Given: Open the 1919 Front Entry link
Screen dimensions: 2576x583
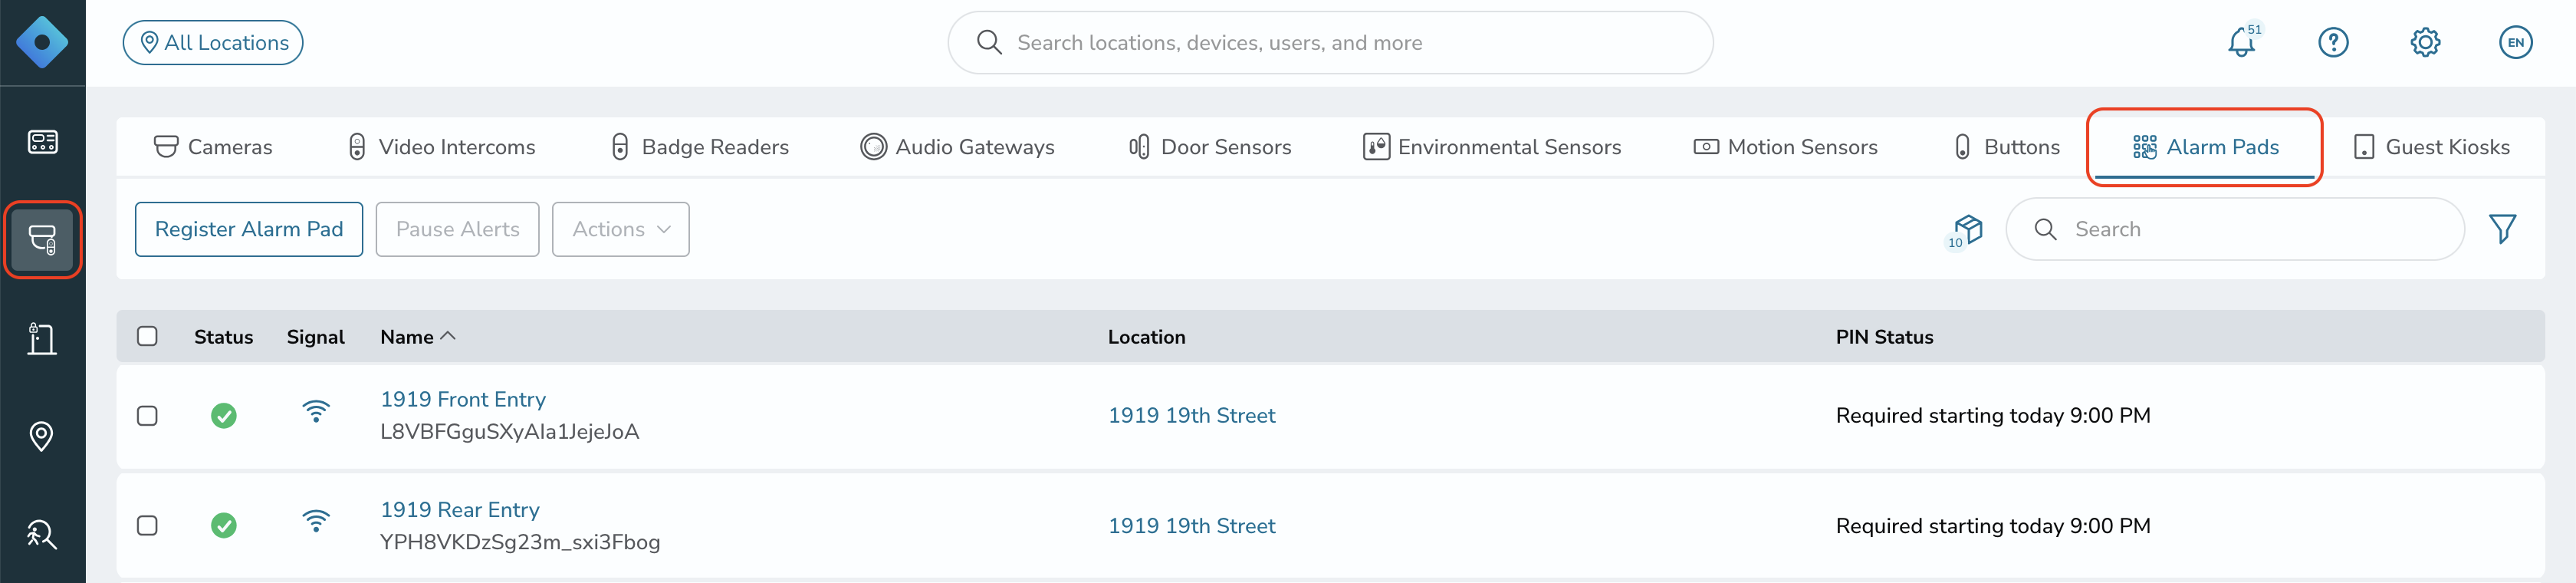Looking at the screenshot, I should (x=463, y=399).
